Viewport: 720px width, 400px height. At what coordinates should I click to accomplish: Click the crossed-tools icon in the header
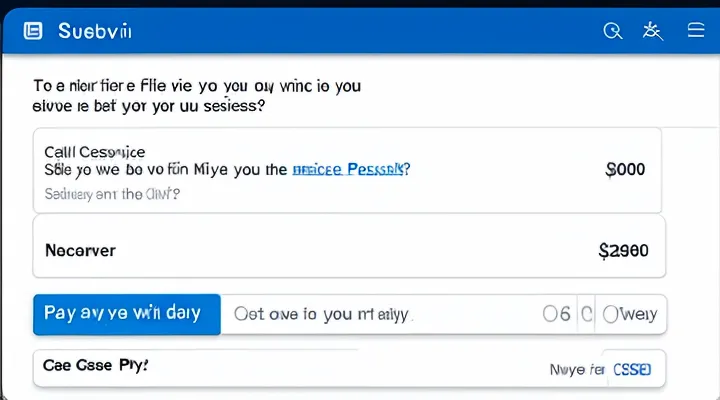tap(653, 31)
